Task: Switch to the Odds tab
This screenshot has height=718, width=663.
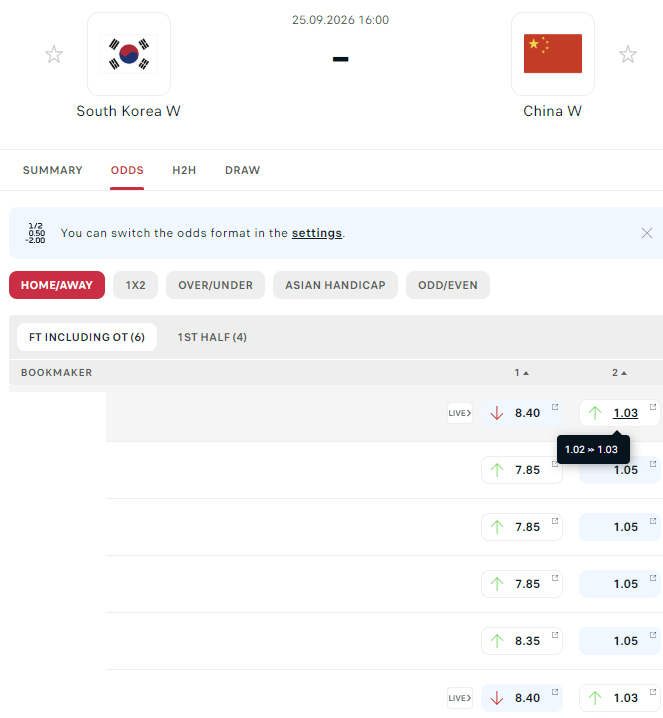Action: pos(127,170)
